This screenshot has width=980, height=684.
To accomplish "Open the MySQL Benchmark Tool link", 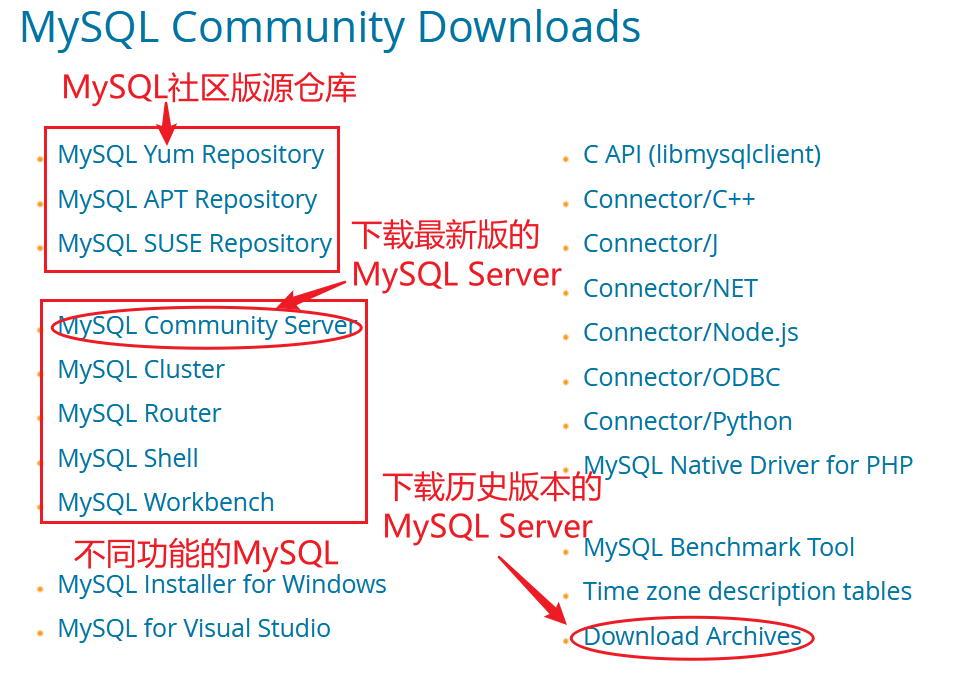I will 719,547.
